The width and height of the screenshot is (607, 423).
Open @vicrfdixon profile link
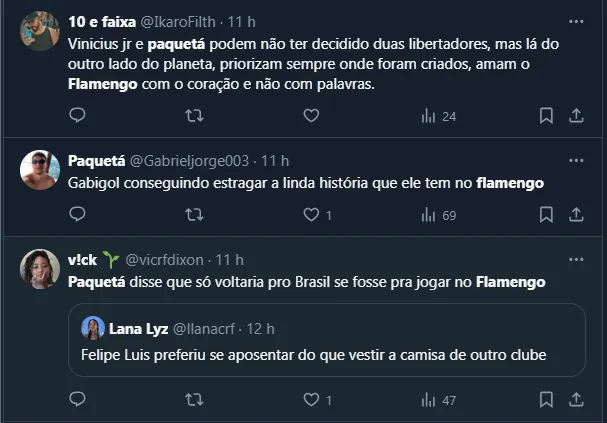click(167, 259)
